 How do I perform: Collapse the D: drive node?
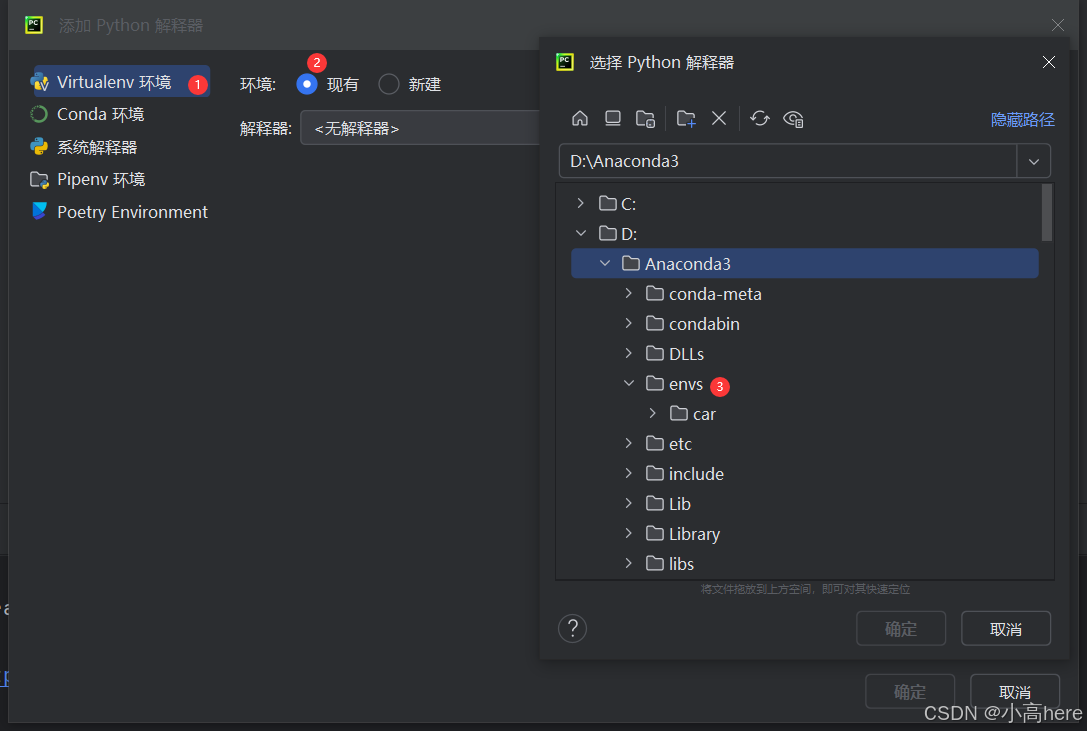(581, 233)
